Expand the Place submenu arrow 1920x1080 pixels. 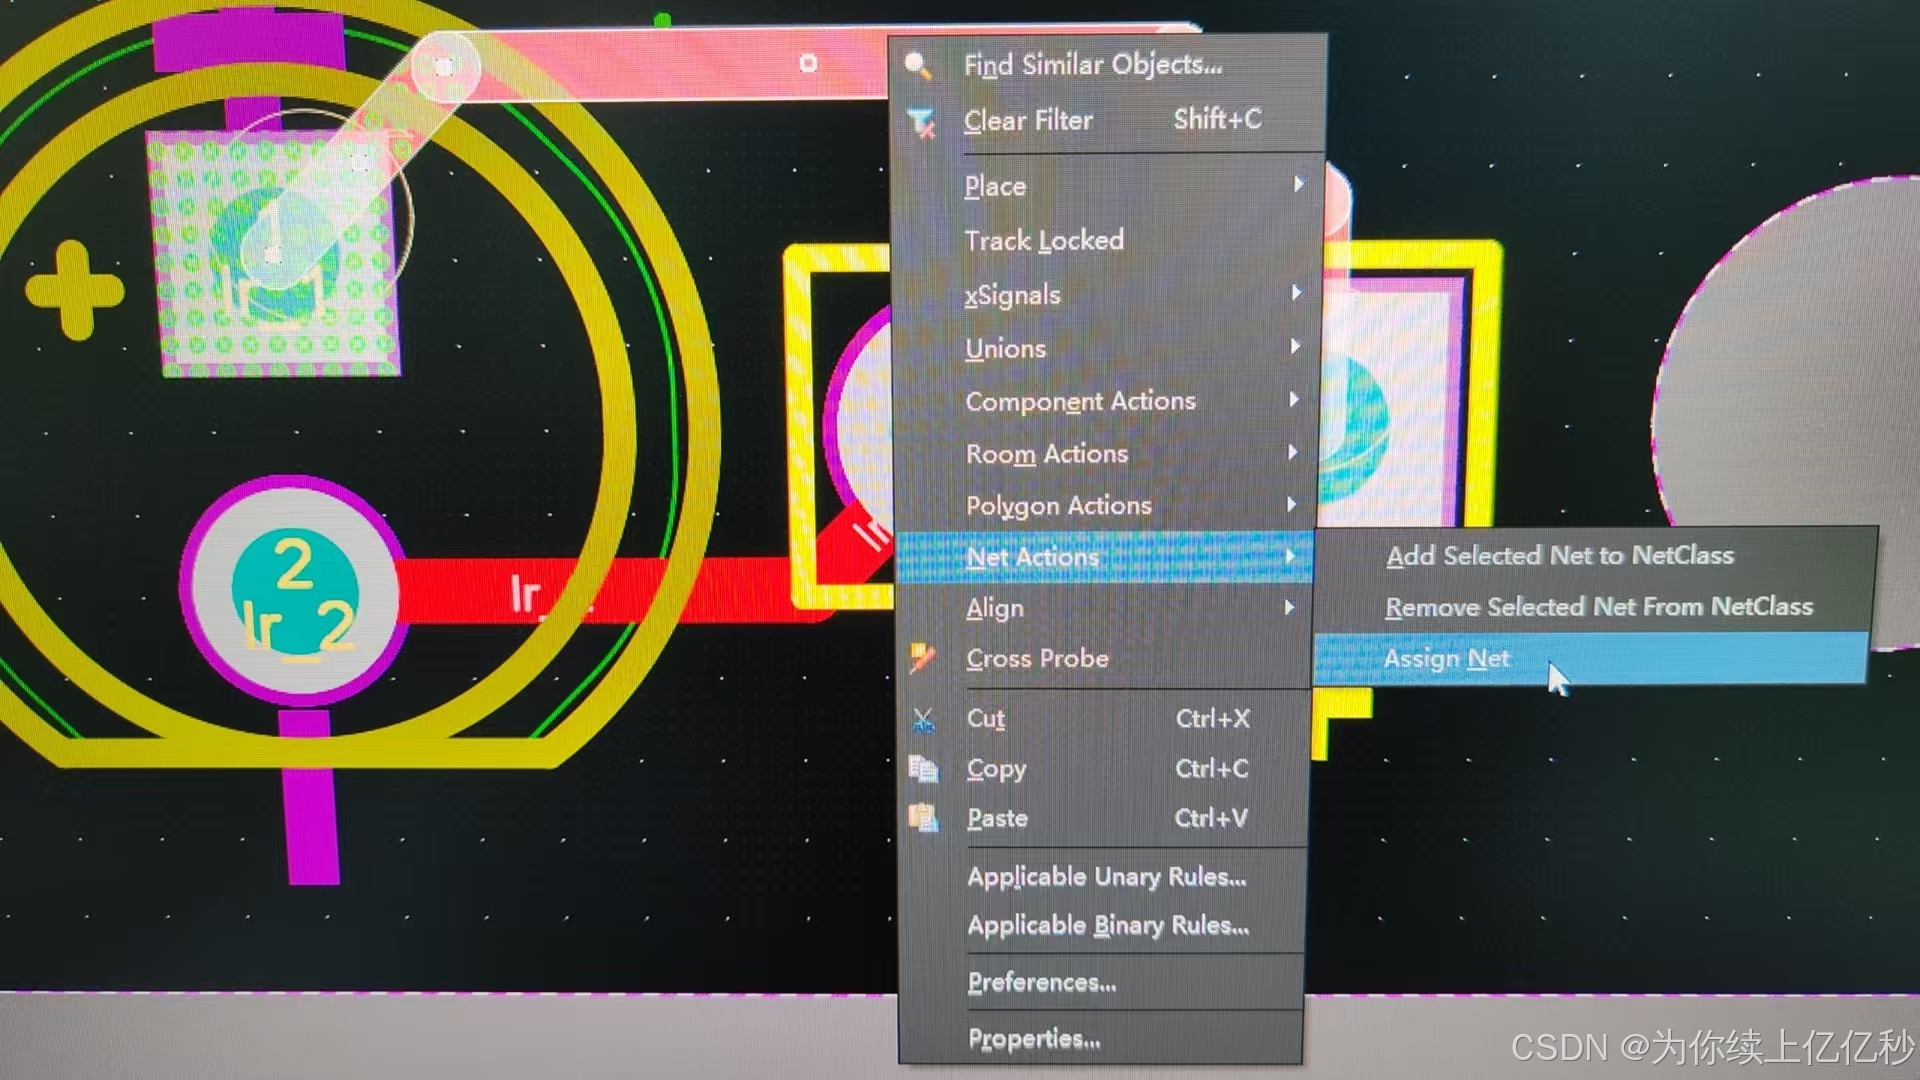1298,185
